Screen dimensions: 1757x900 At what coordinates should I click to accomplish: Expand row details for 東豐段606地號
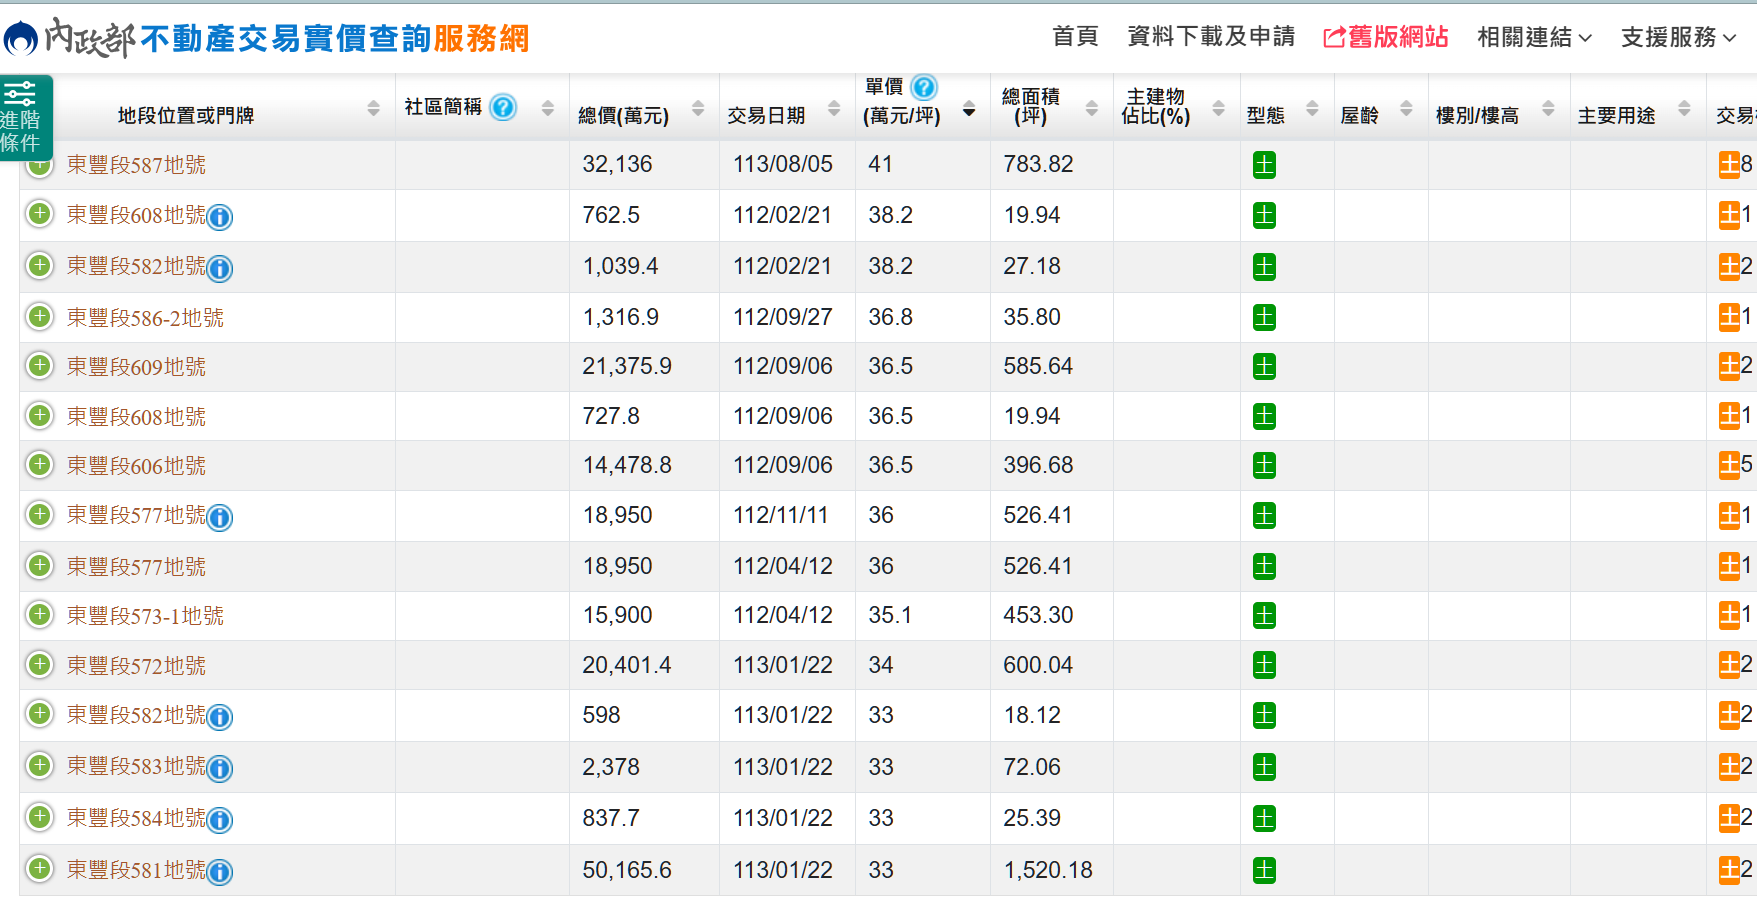(39, 465)
